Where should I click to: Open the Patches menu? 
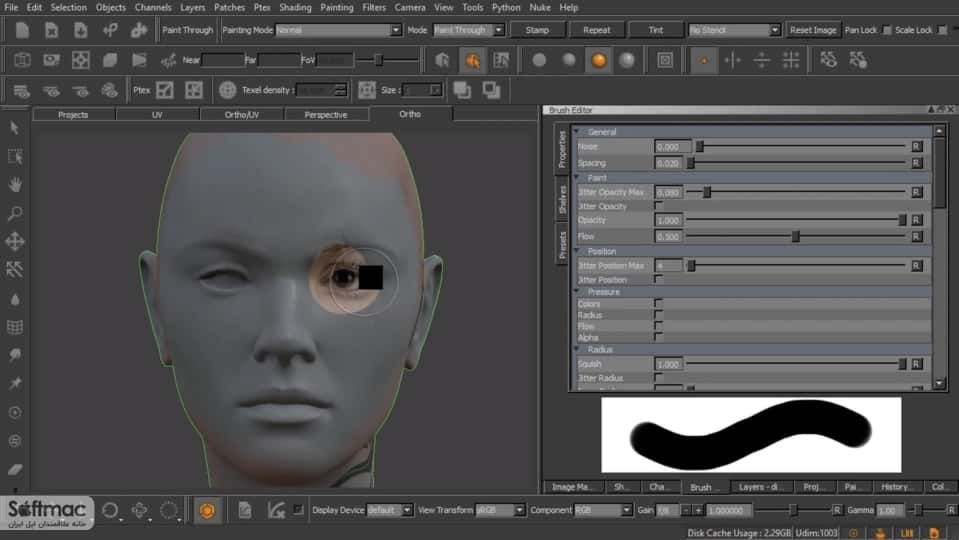(229, 7)
